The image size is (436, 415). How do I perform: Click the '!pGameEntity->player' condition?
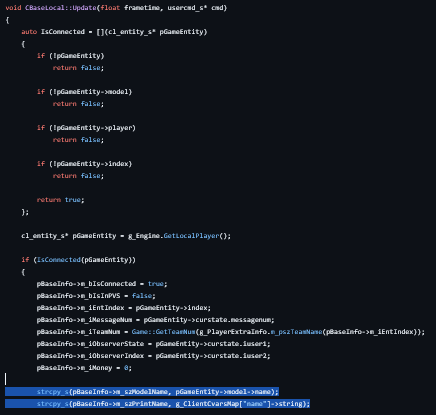92,128
